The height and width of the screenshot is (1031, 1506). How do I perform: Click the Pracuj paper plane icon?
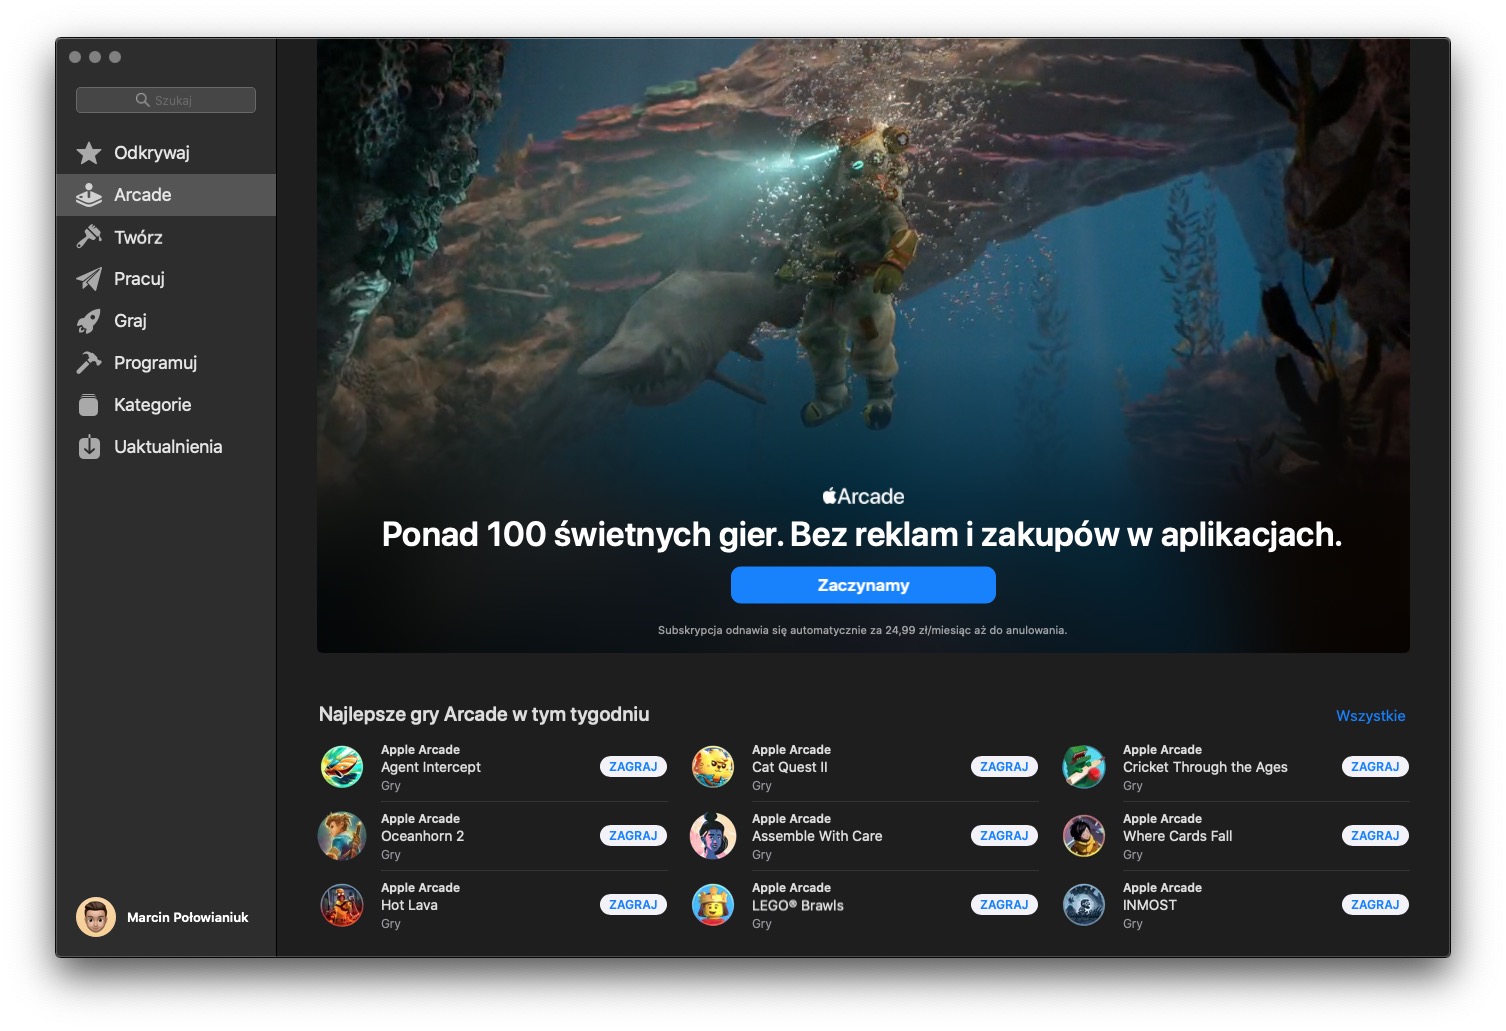pos(89,279)
